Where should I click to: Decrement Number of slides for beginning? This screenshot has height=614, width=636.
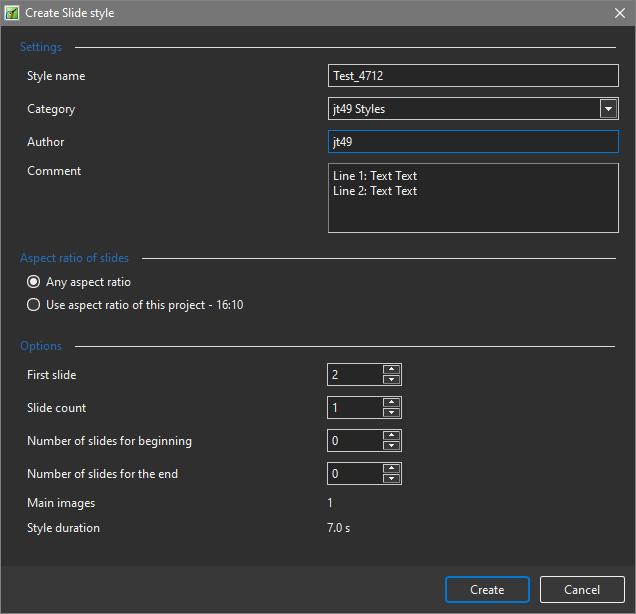point(392,446)
